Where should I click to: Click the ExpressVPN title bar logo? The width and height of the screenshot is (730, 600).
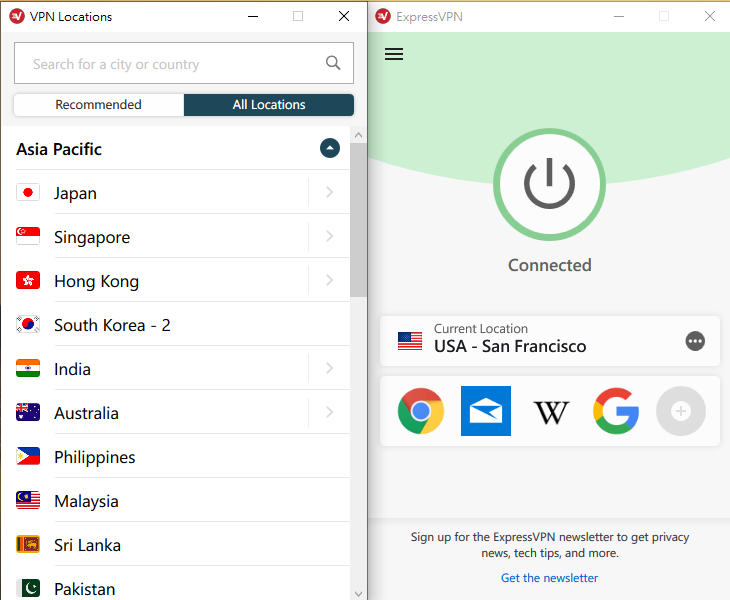pyautogui.click(x=383, y=16)
